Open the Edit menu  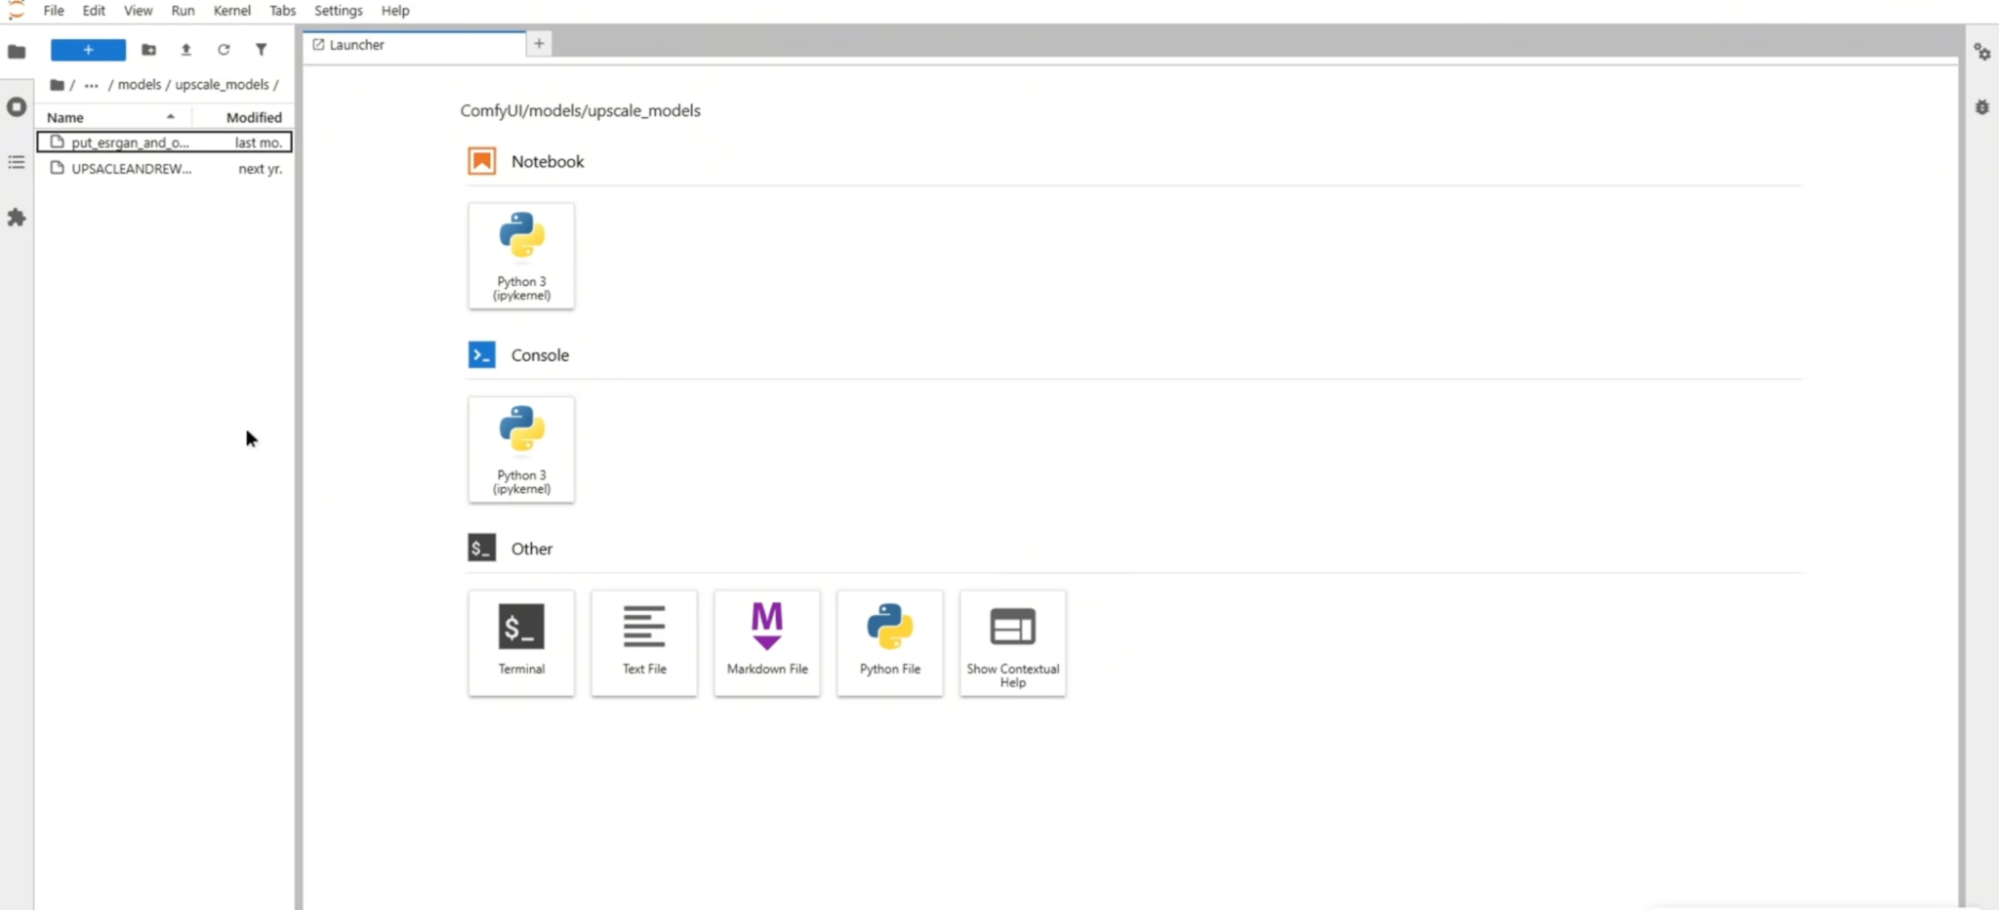94,11
